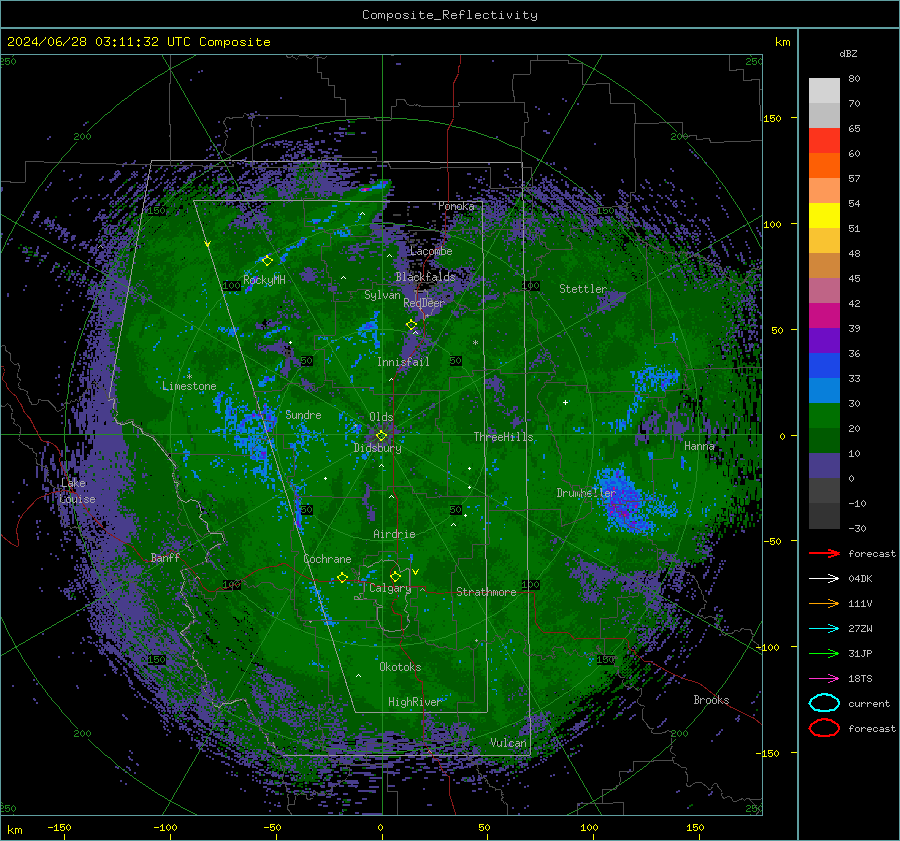Click the Blackfalds label
The width and height of the screenshot is (900, 841).
pos(425,277)
